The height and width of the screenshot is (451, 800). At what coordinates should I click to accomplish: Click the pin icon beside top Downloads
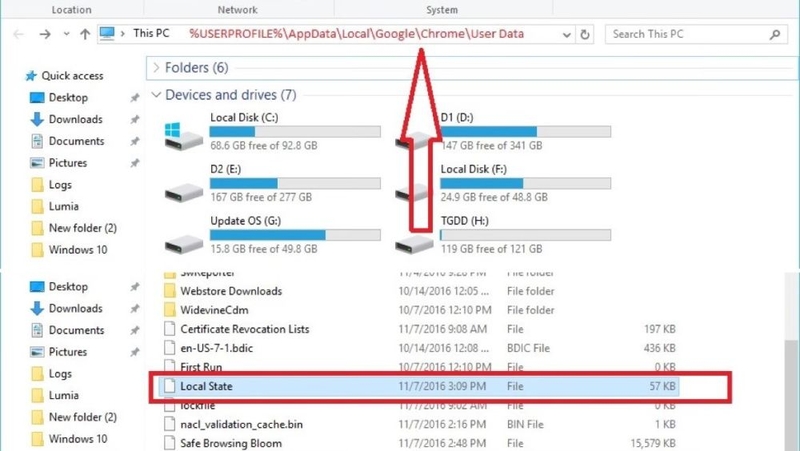point(134,119)
